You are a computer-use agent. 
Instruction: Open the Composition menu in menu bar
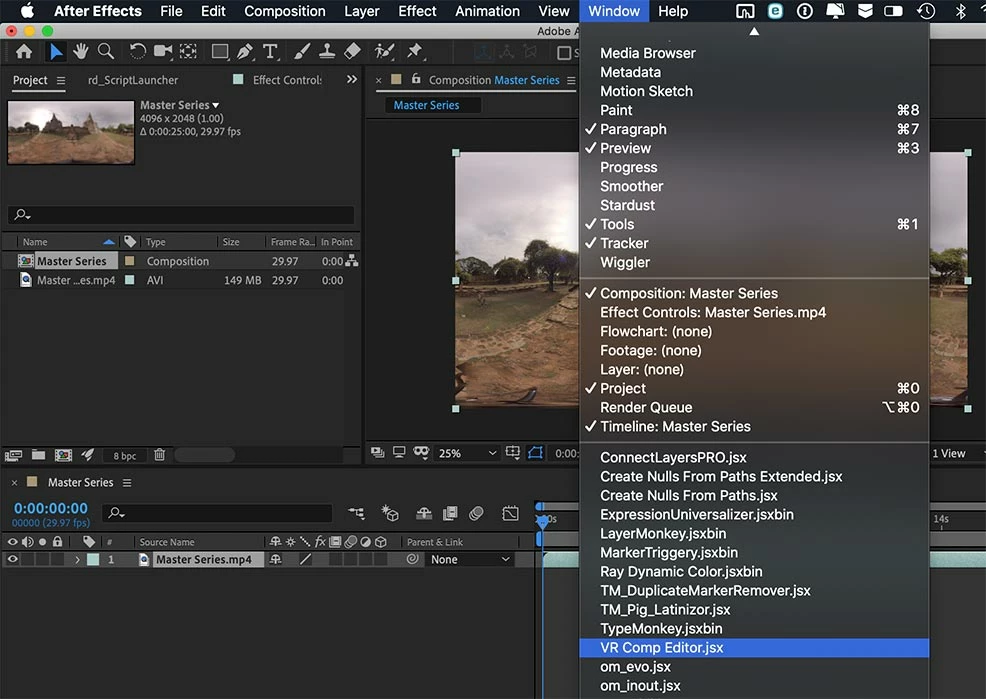285,11
